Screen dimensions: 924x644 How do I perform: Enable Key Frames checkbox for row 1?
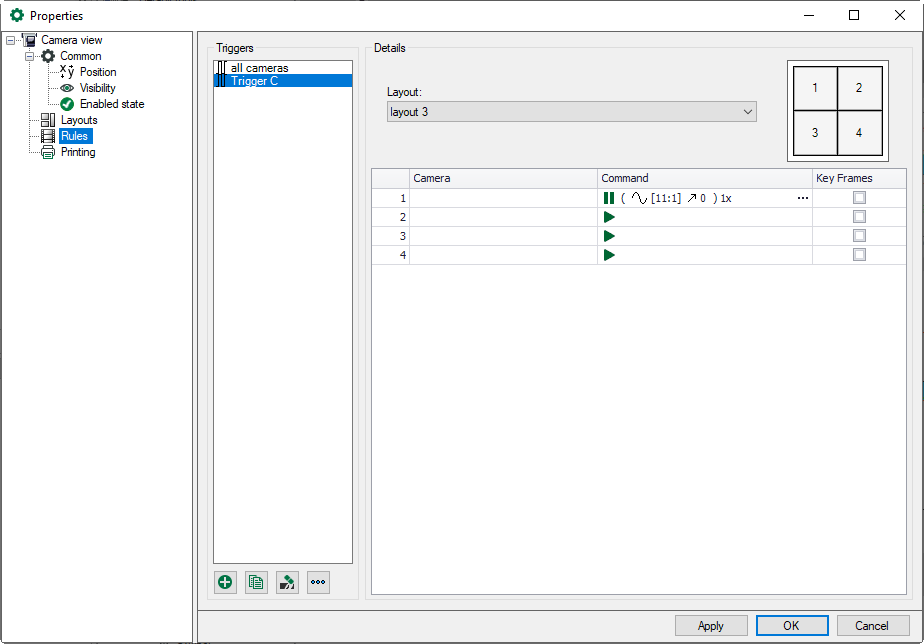point(859,198)
